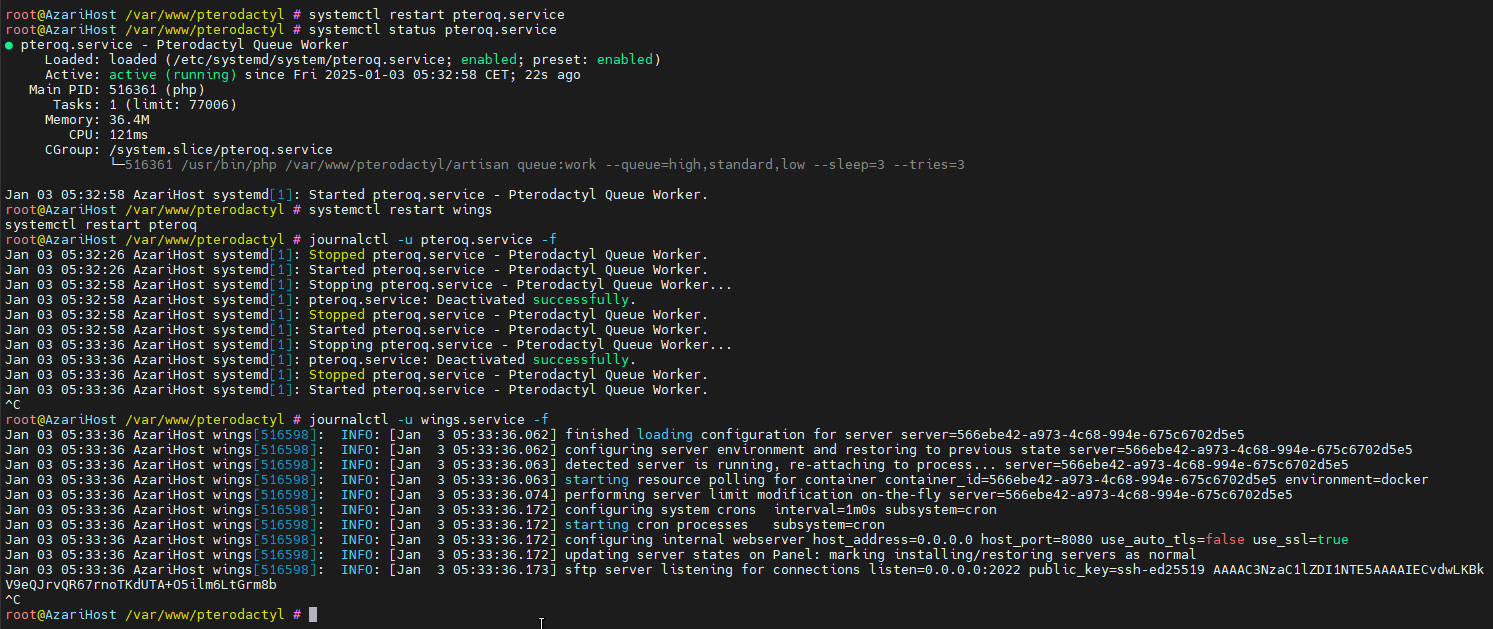Select the 'public_key=ssh-ed25519' field

tap(1117, 569)
